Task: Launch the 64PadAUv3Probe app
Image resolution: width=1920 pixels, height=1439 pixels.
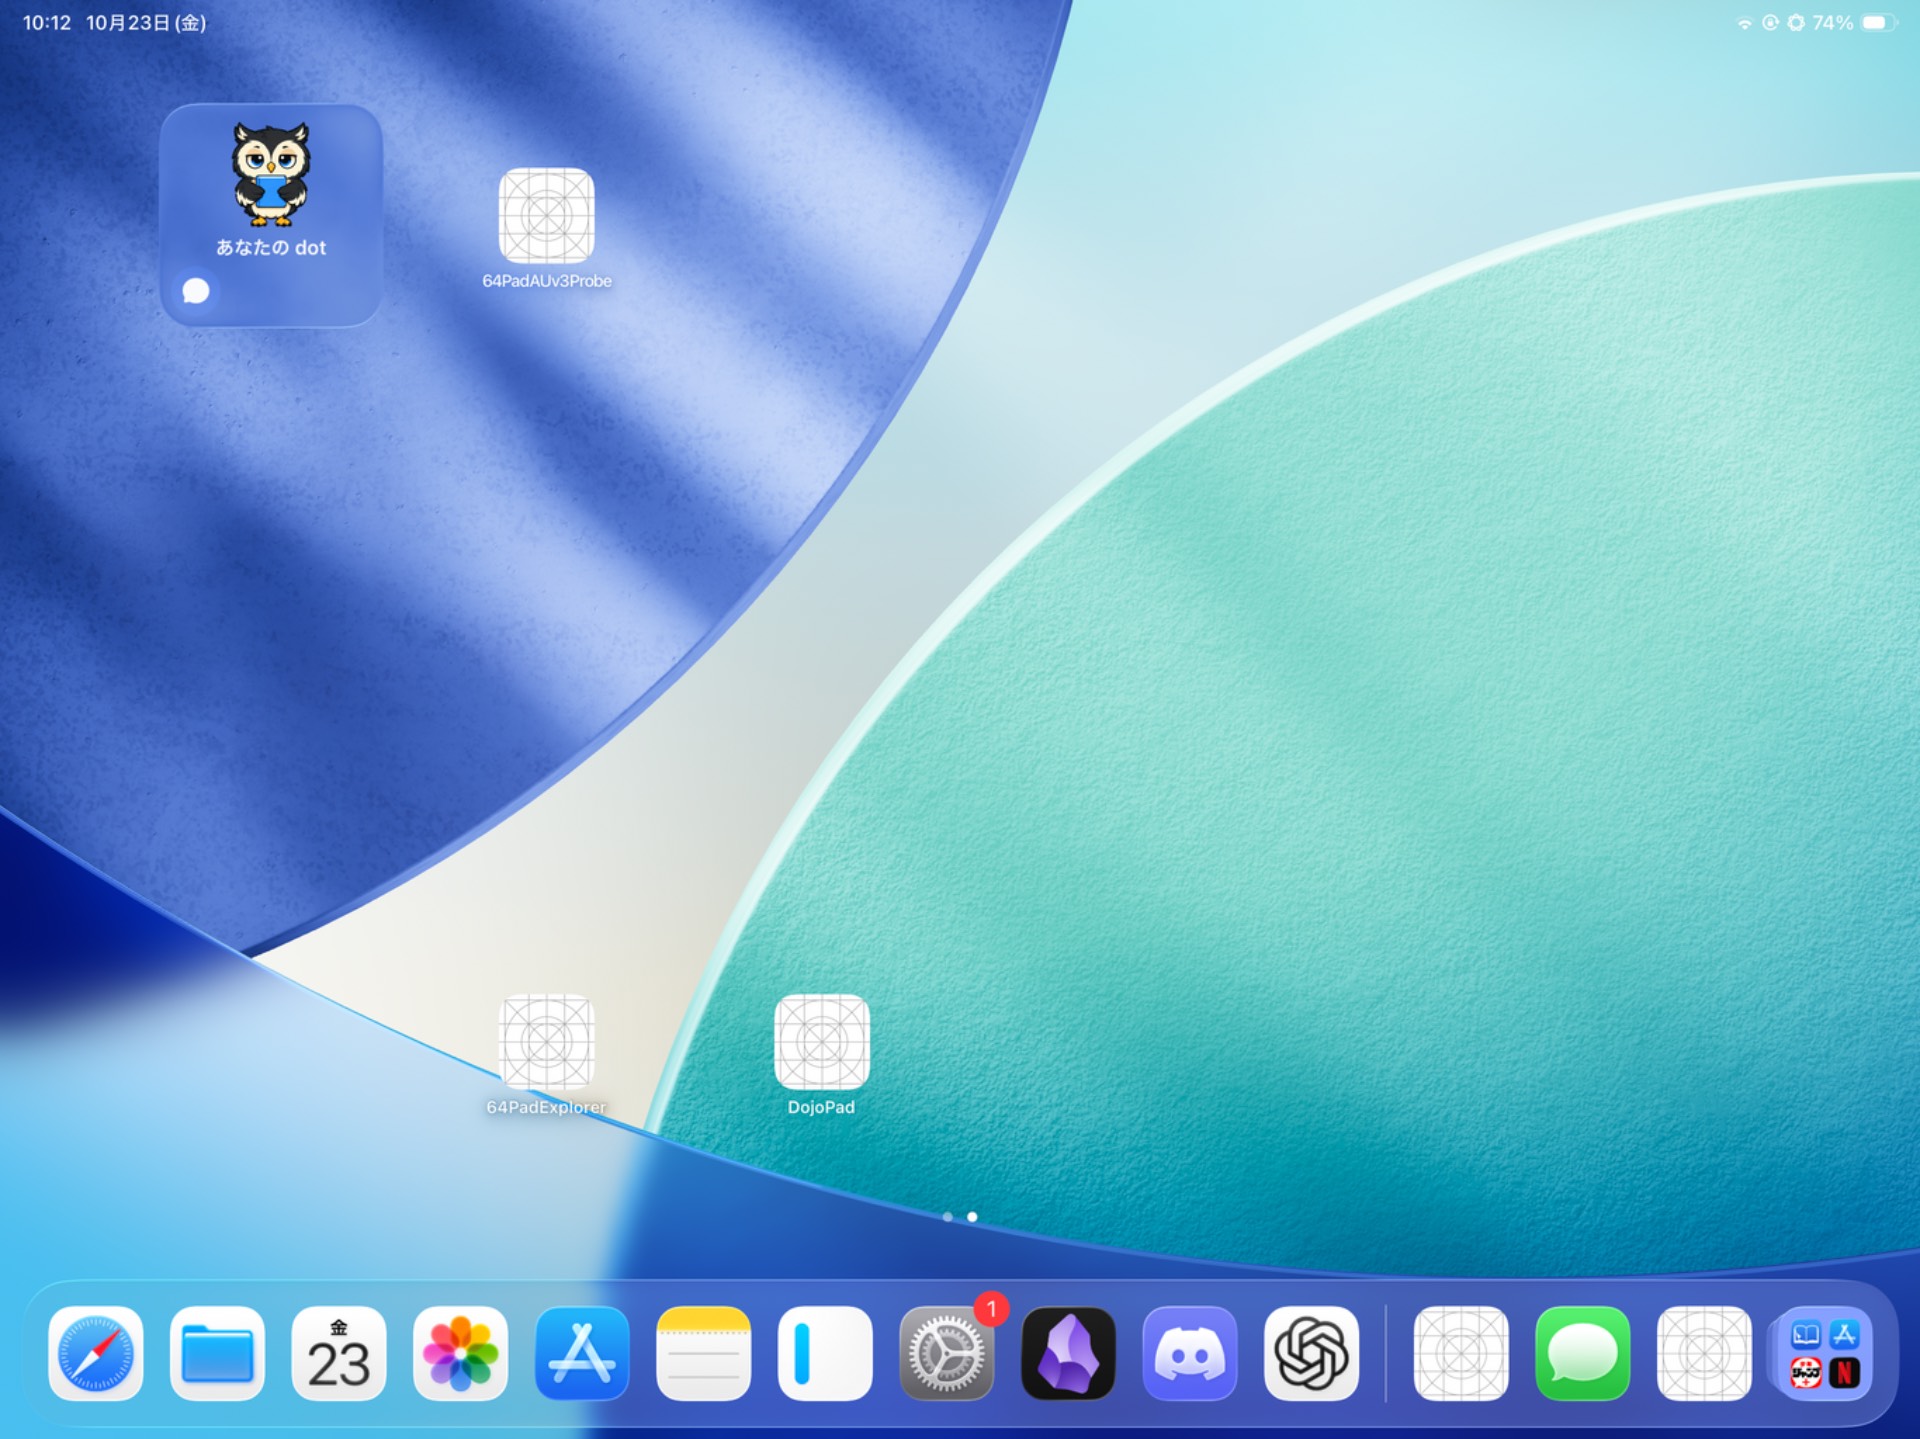Action: tap(547, 216)
